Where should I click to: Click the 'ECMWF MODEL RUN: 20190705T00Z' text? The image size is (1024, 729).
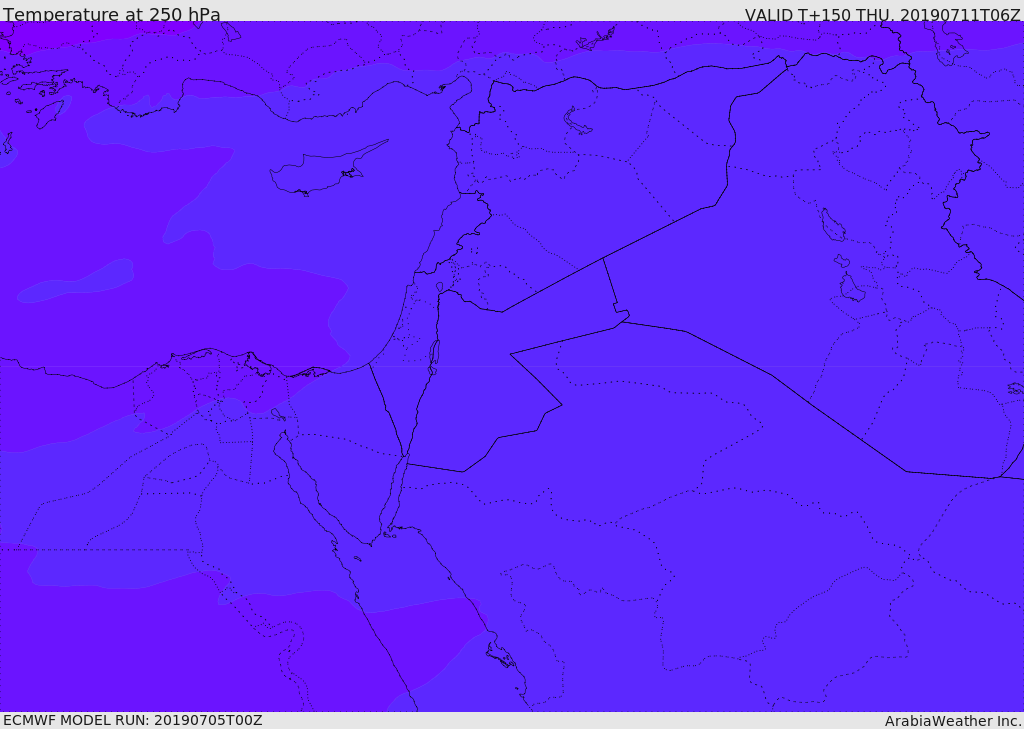click(133, 720)
